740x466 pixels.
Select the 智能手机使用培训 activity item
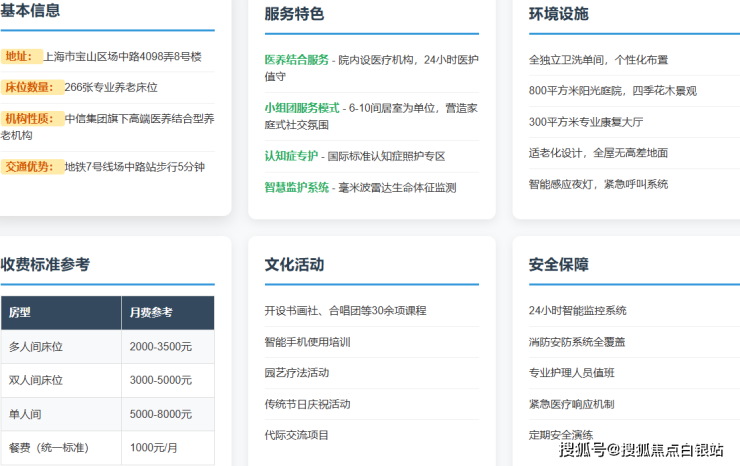[x=307, y=342]
